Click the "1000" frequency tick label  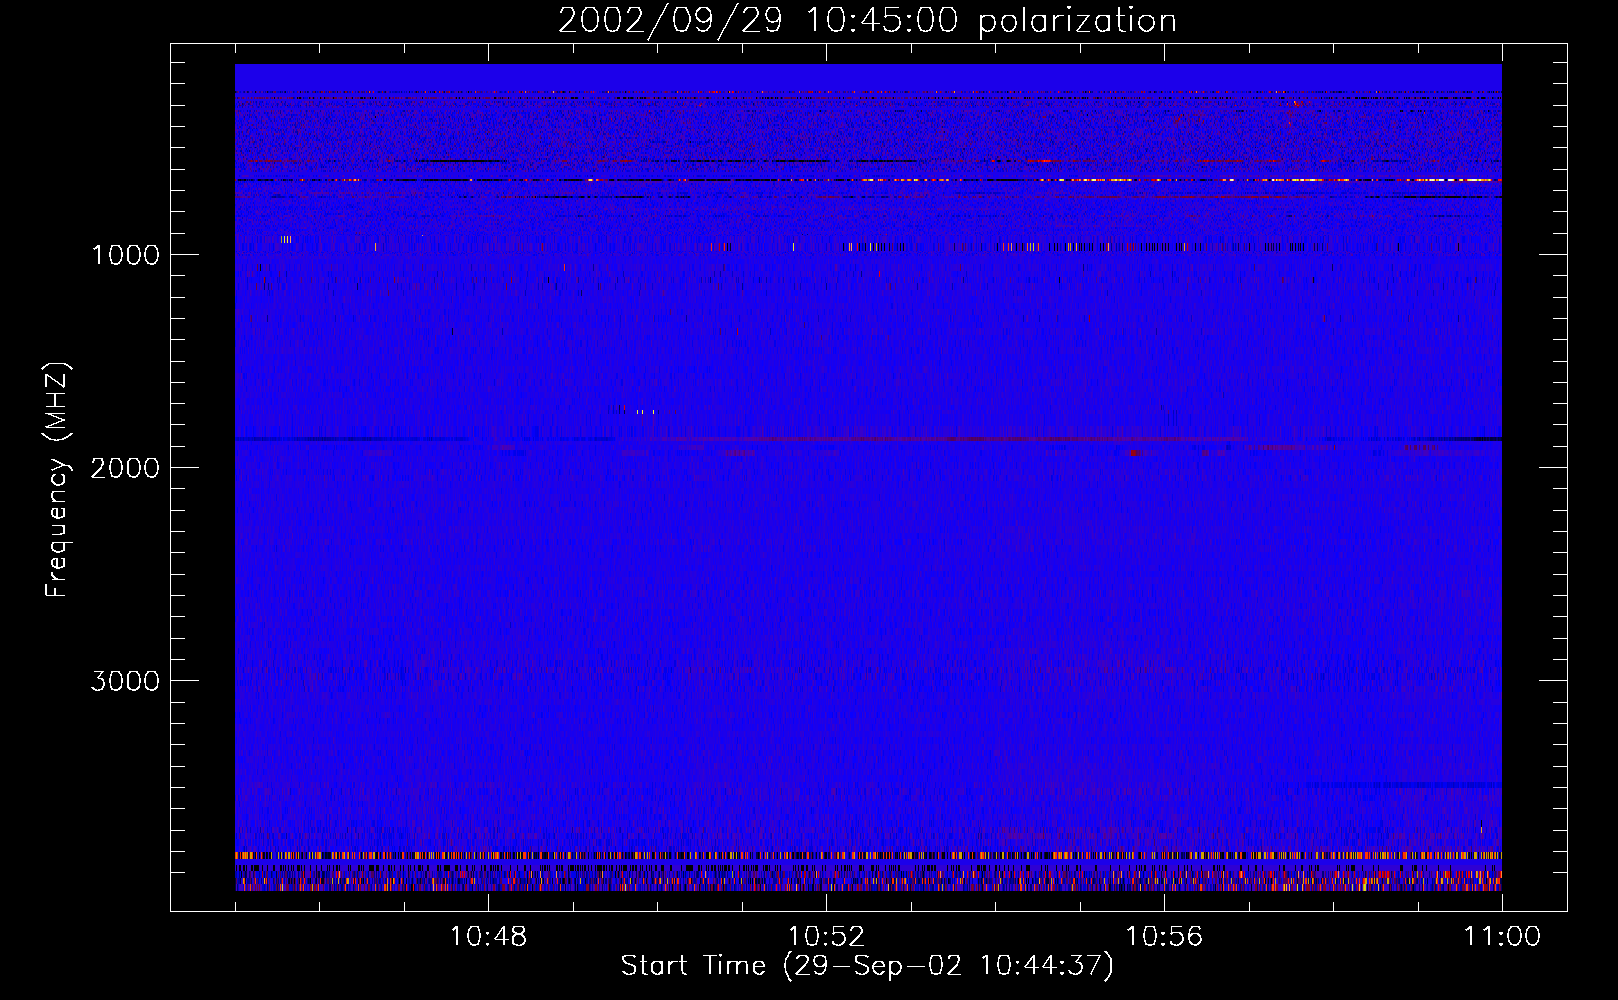coord(125,255)
